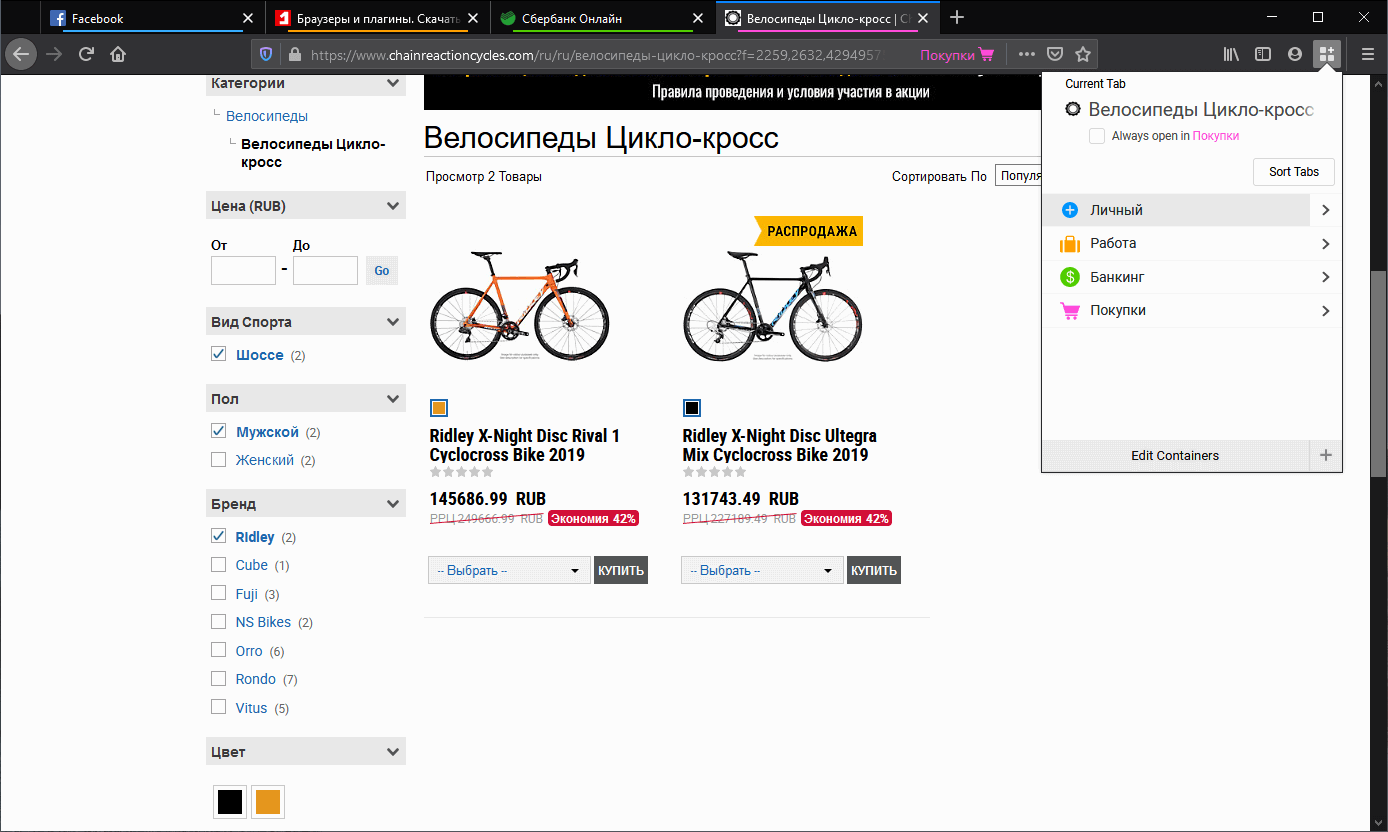Add a new container with plus
The image size is (1388, 832).
click(1326, 455)
